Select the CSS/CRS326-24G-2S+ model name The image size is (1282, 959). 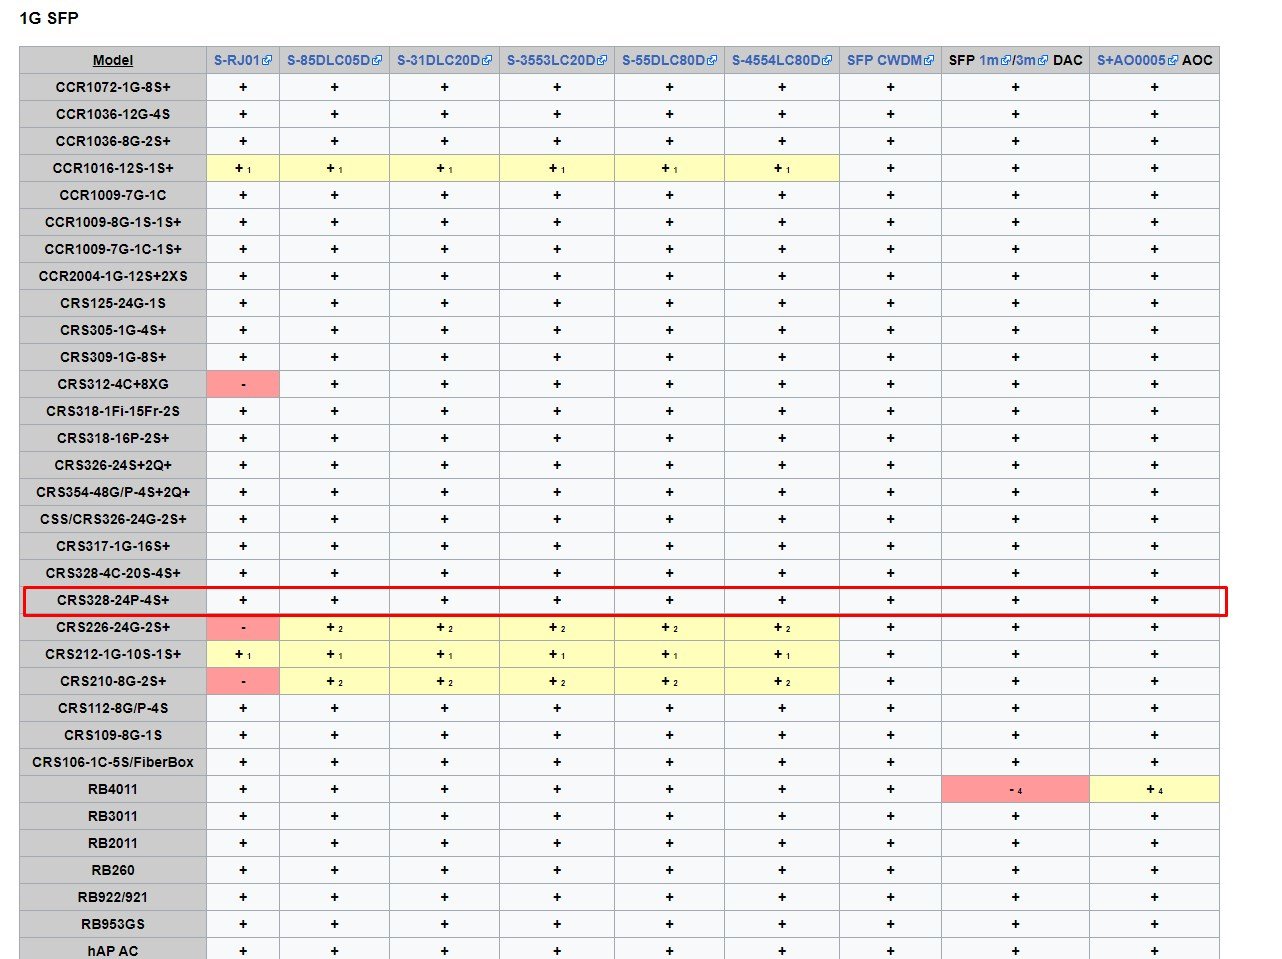click(x=113, y=519)
